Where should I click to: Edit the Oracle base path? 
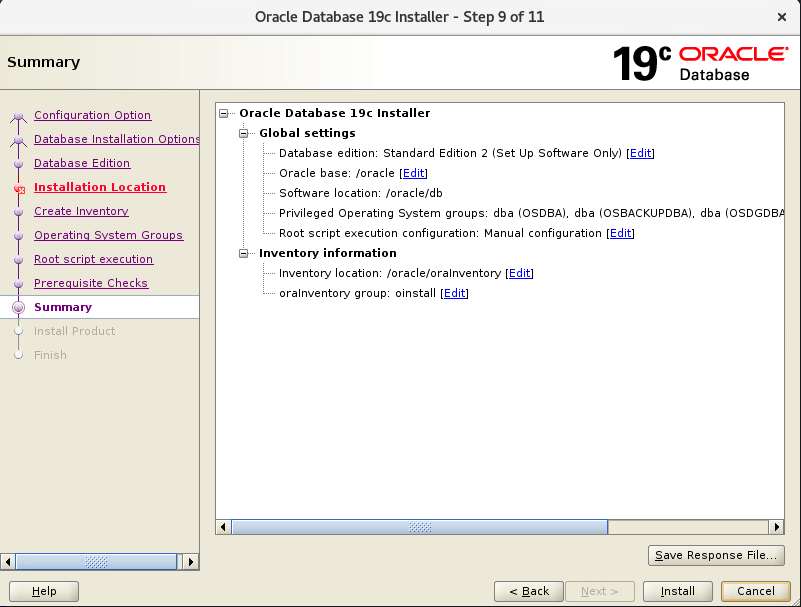tap(413, 173)
